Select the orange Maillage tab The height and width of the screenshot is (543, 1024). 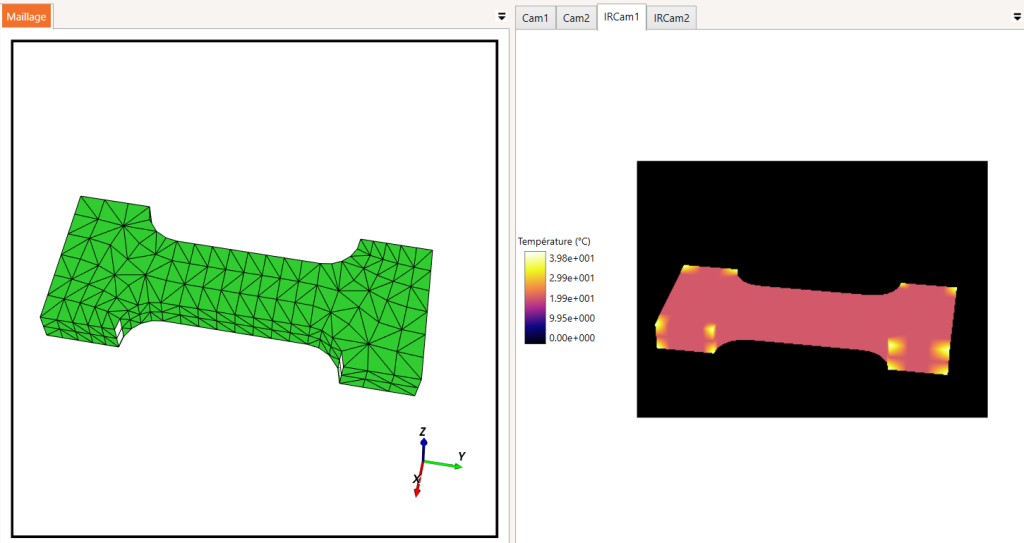tap(26, 16)
